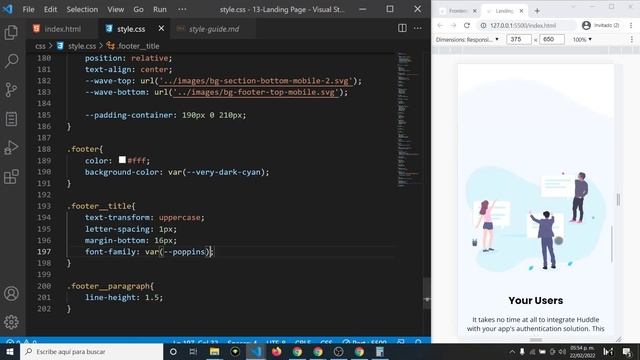Image resolution: width=640 pixels, height=360 pixels.
Task: Open editor More Actions ellipsis
Action: (418, 28)
